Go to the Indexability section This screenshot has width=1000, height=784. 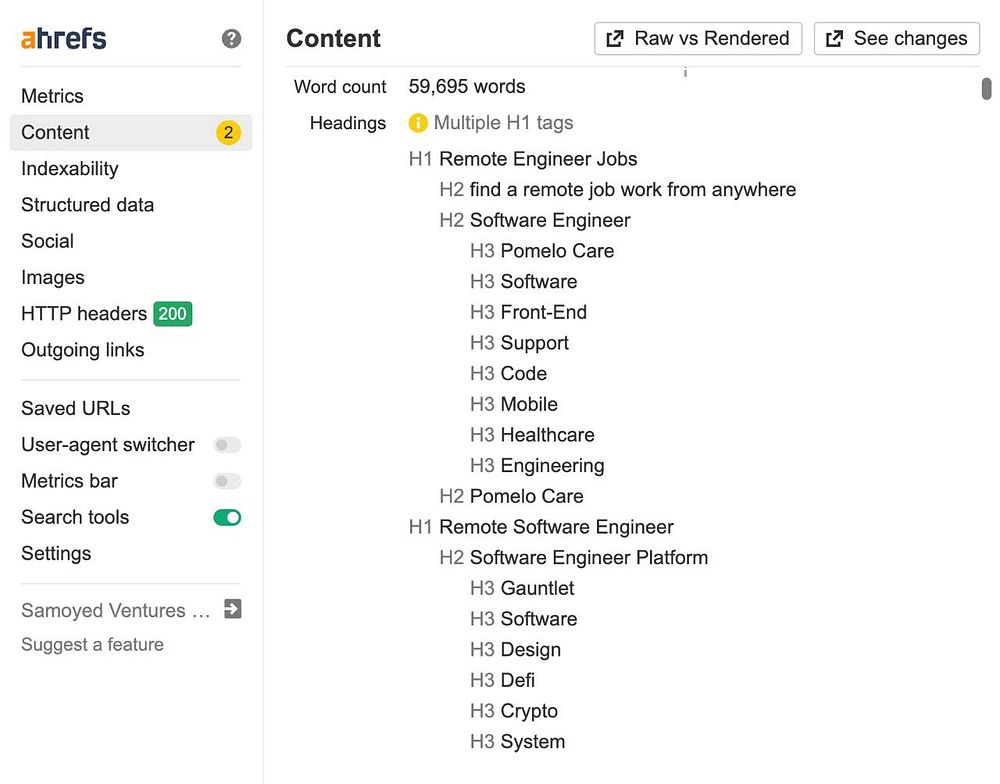[70, 169]
